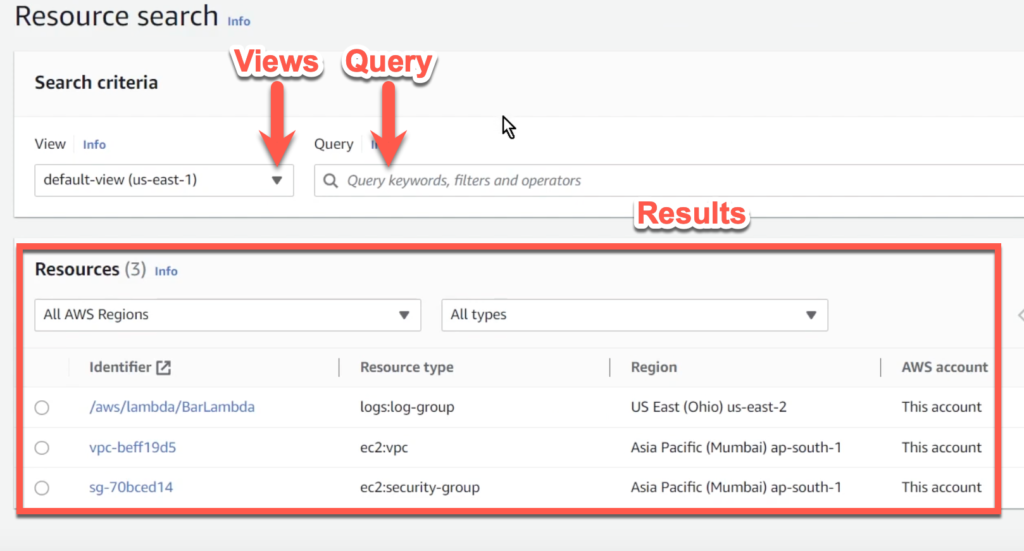The image size is (1024, 551).
Task: Click the magnifier icon in the Query box
Action: tap(330, 181)
